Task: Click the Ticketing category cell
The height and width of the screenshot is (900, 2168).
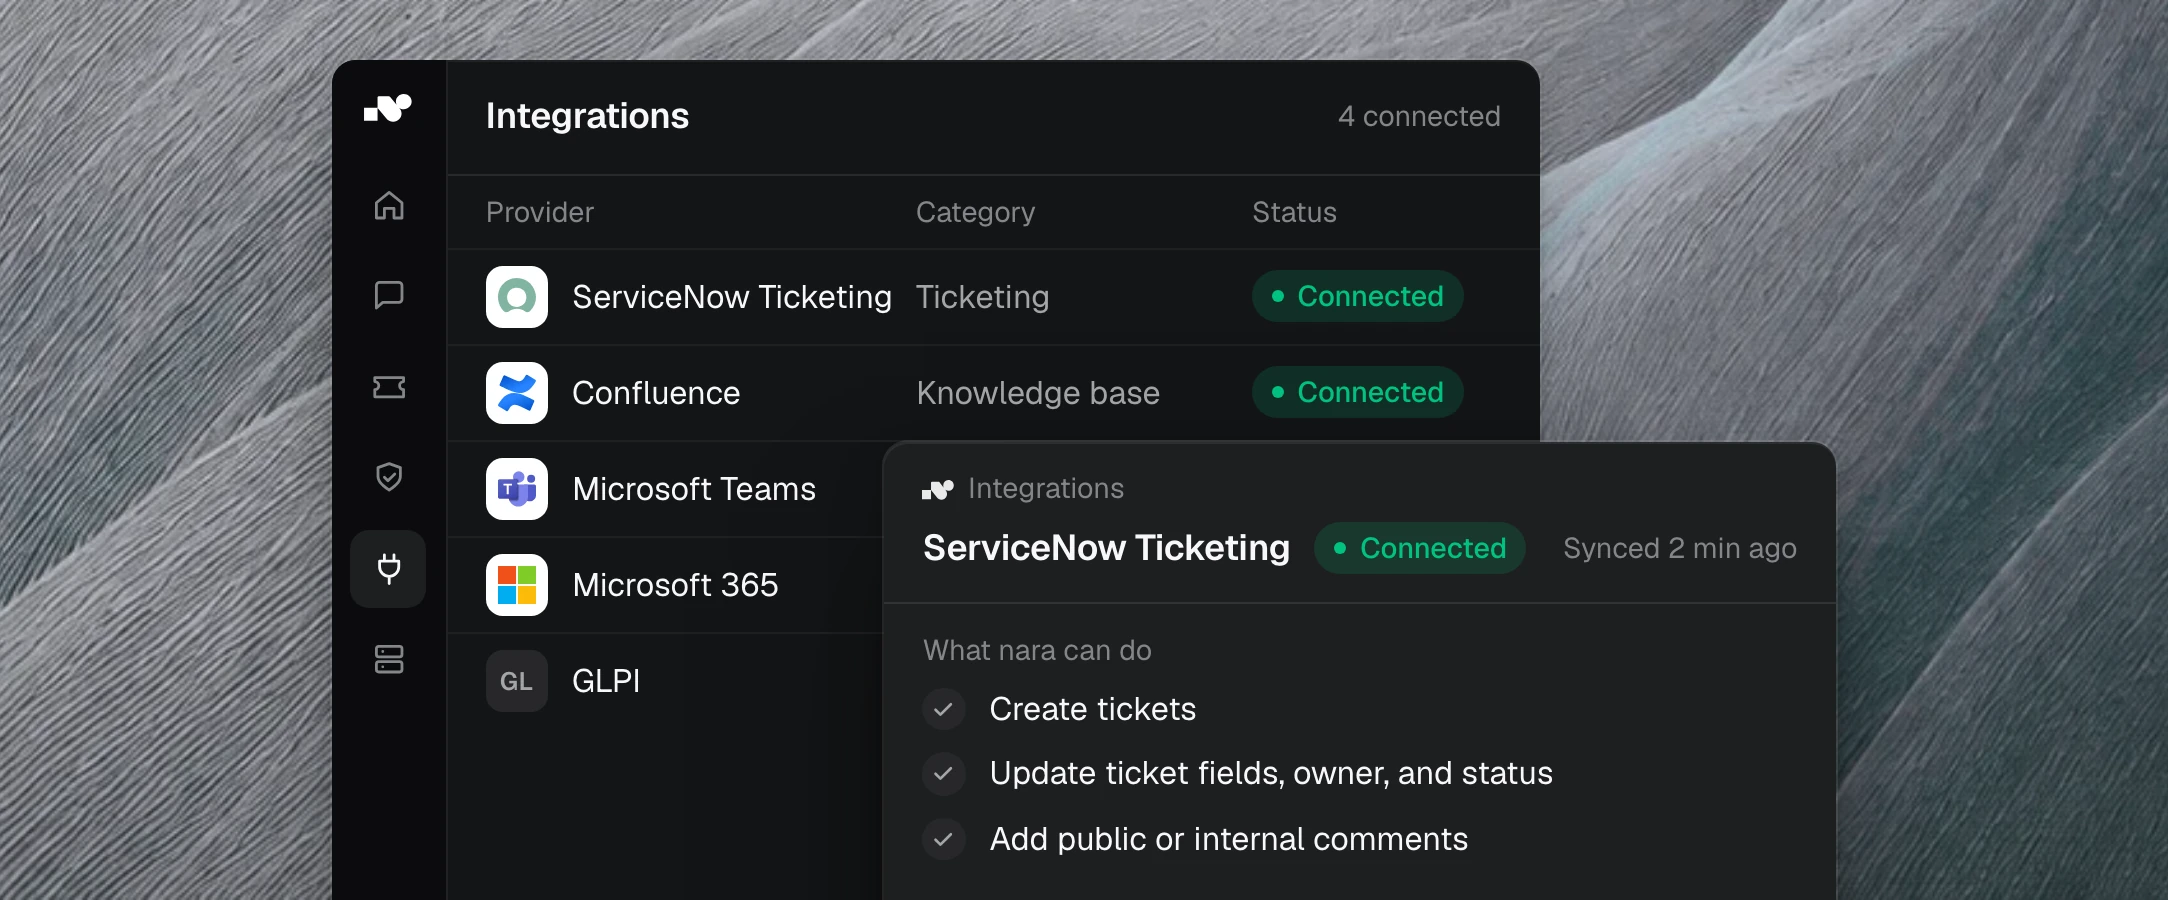Action: 982,297
